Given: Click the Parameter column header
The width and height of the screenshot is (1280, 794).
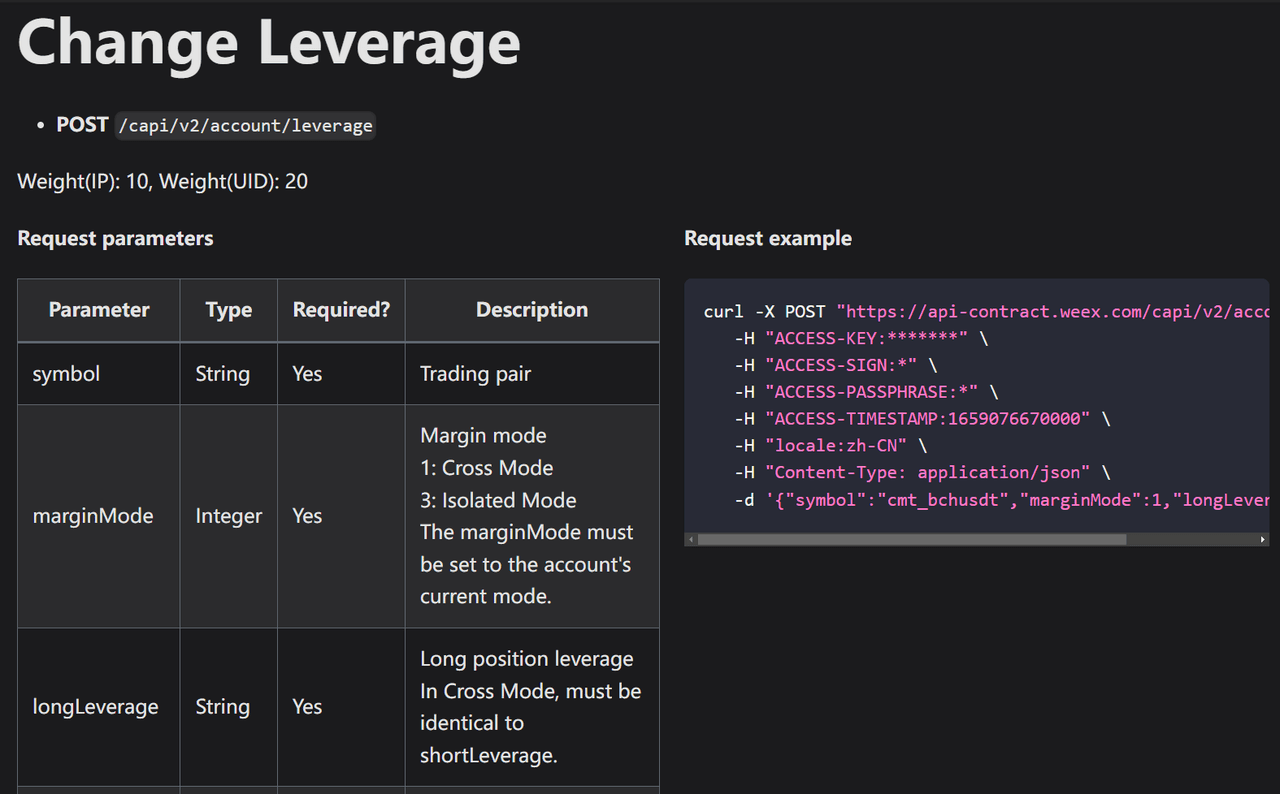Looking at the screenshot, I should pos(98,309).
